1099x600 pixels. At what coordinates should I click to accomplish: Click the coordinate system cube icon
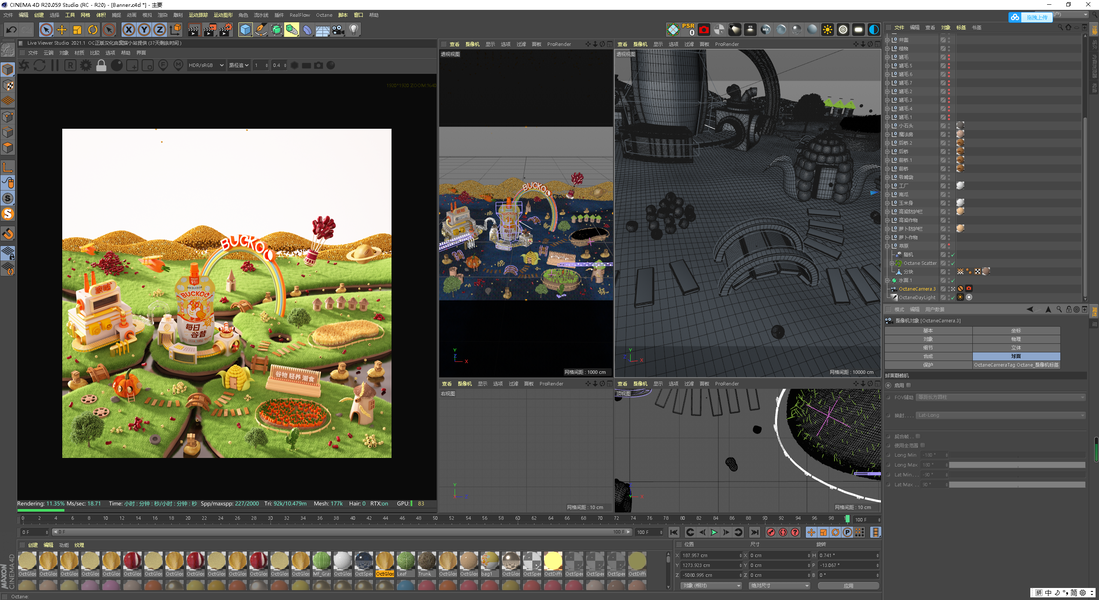tap(175, 29)
